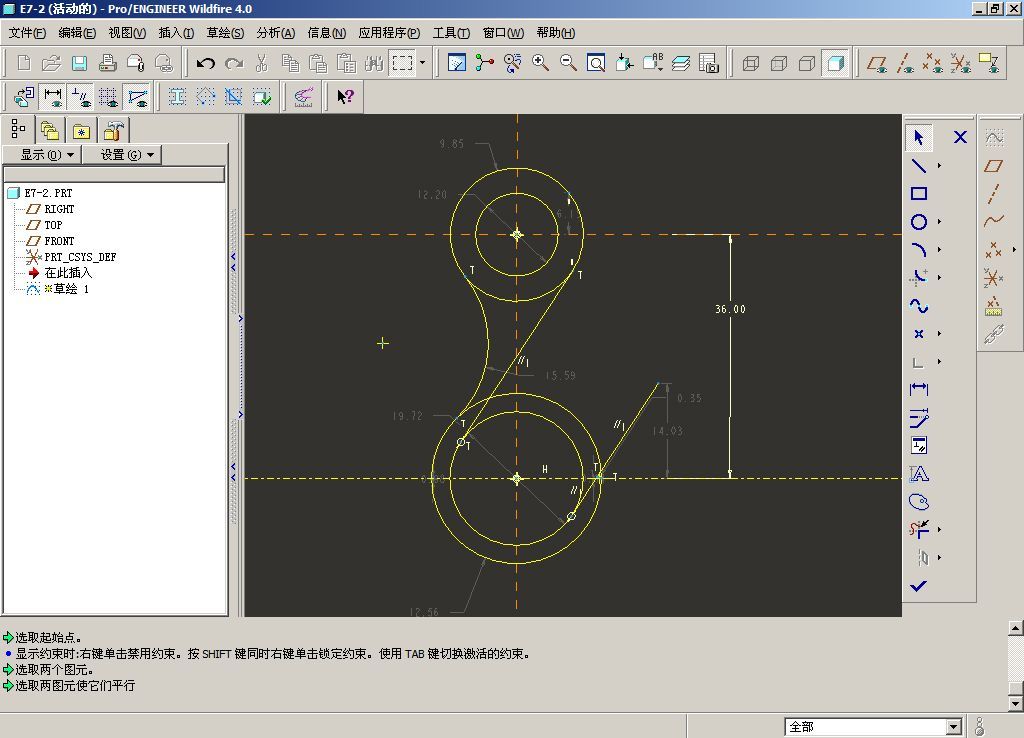Select the Modify dimensions tool
Screen dimensions: 1024x738
(x=919, y=418)
